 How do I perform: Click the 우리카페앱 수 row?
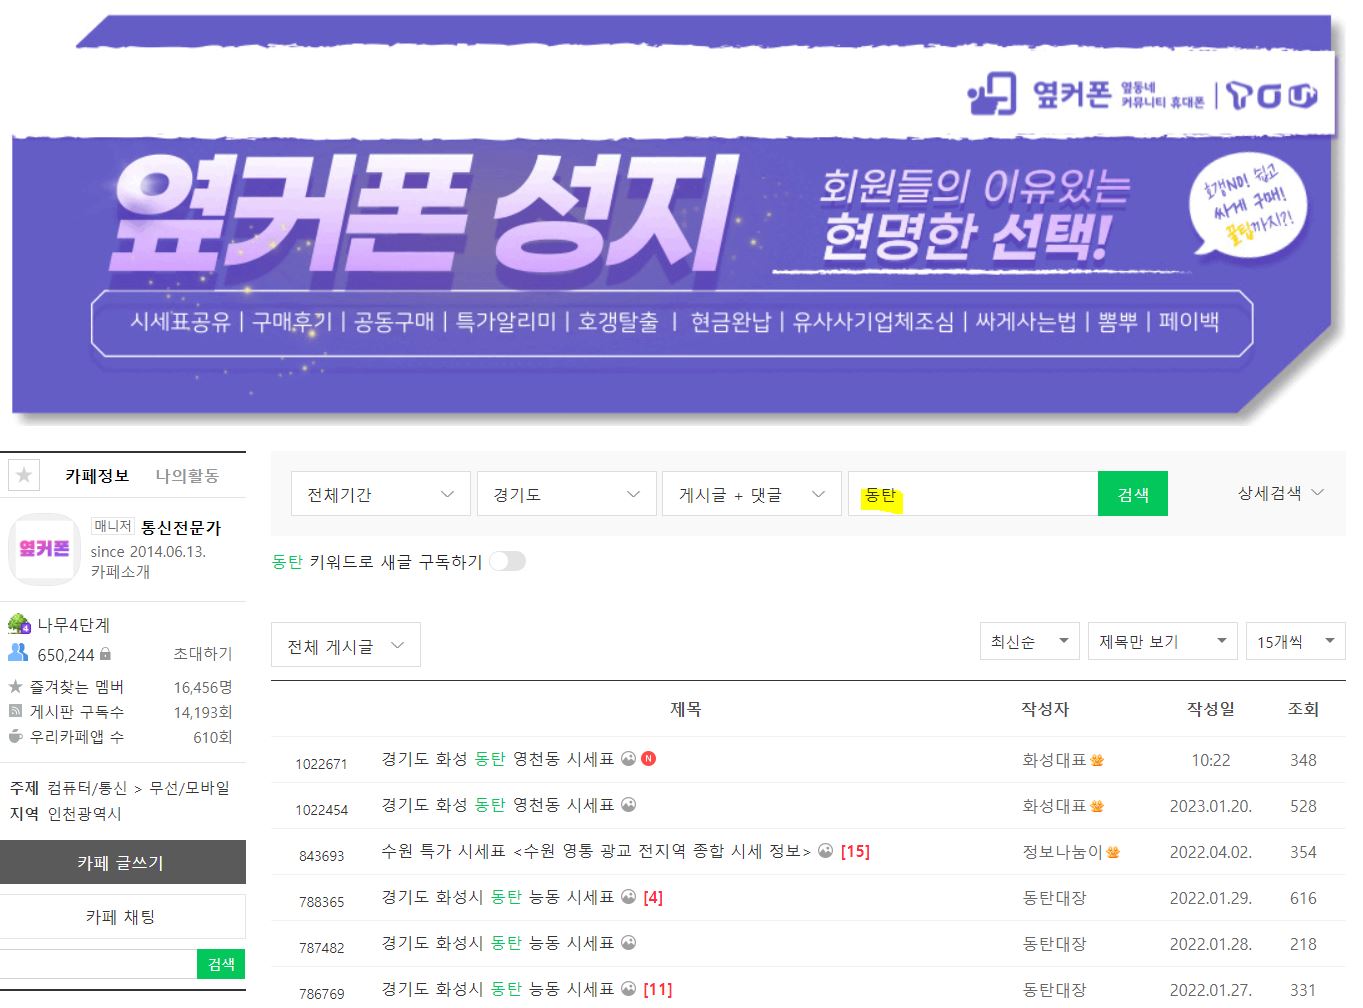pos(120,737)
